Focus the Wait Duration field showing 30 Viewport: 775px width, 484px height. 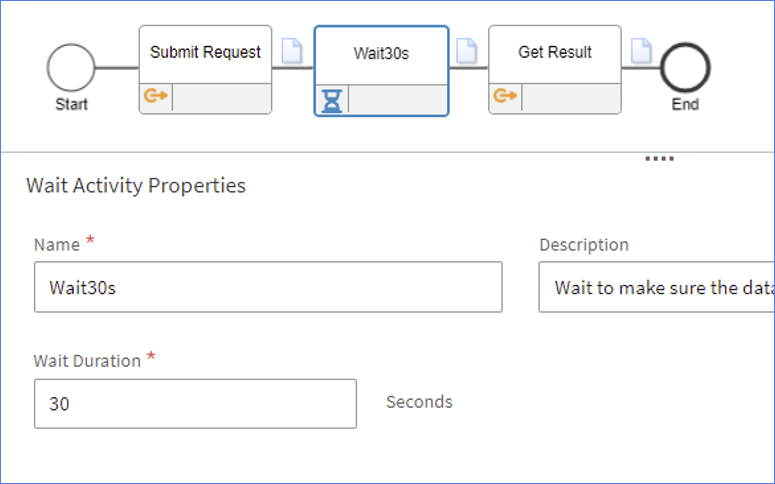(x=195, y=403)
